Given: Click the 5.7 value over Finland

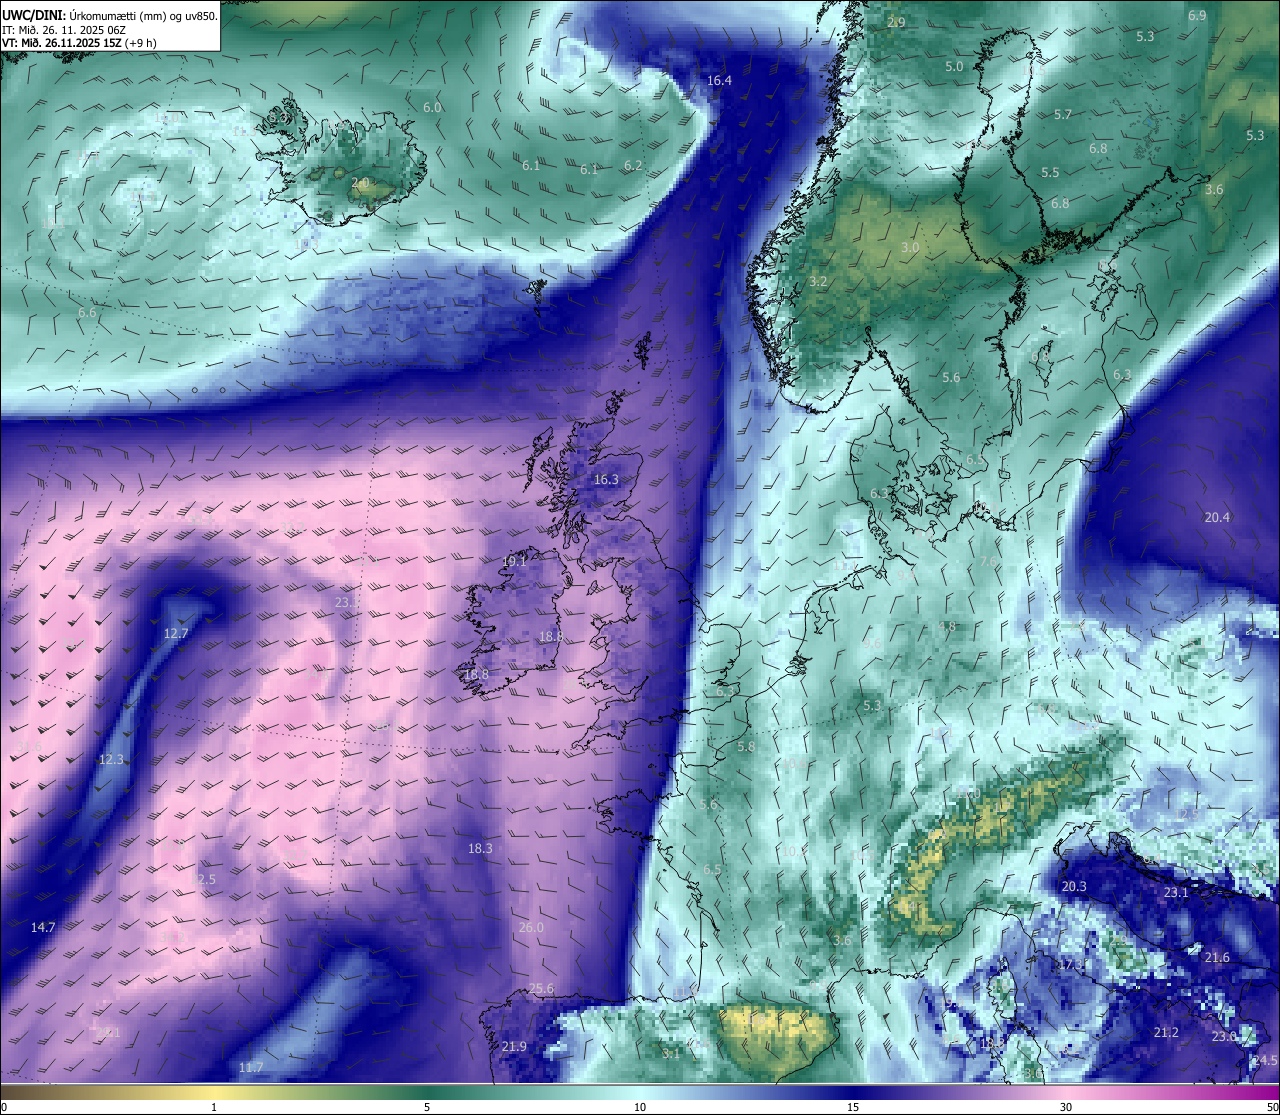Looking at the screenshot, I should (x=1063, y=116).
